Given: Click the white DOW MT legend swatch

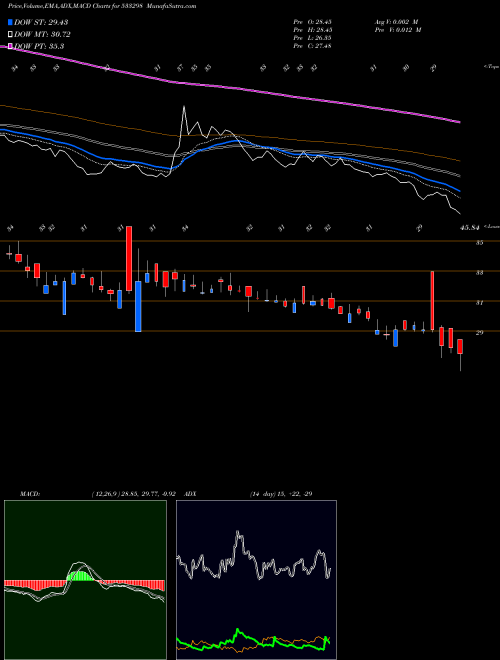Looking at the screenshot, I should pyautogui.click(x=11, y=35).
